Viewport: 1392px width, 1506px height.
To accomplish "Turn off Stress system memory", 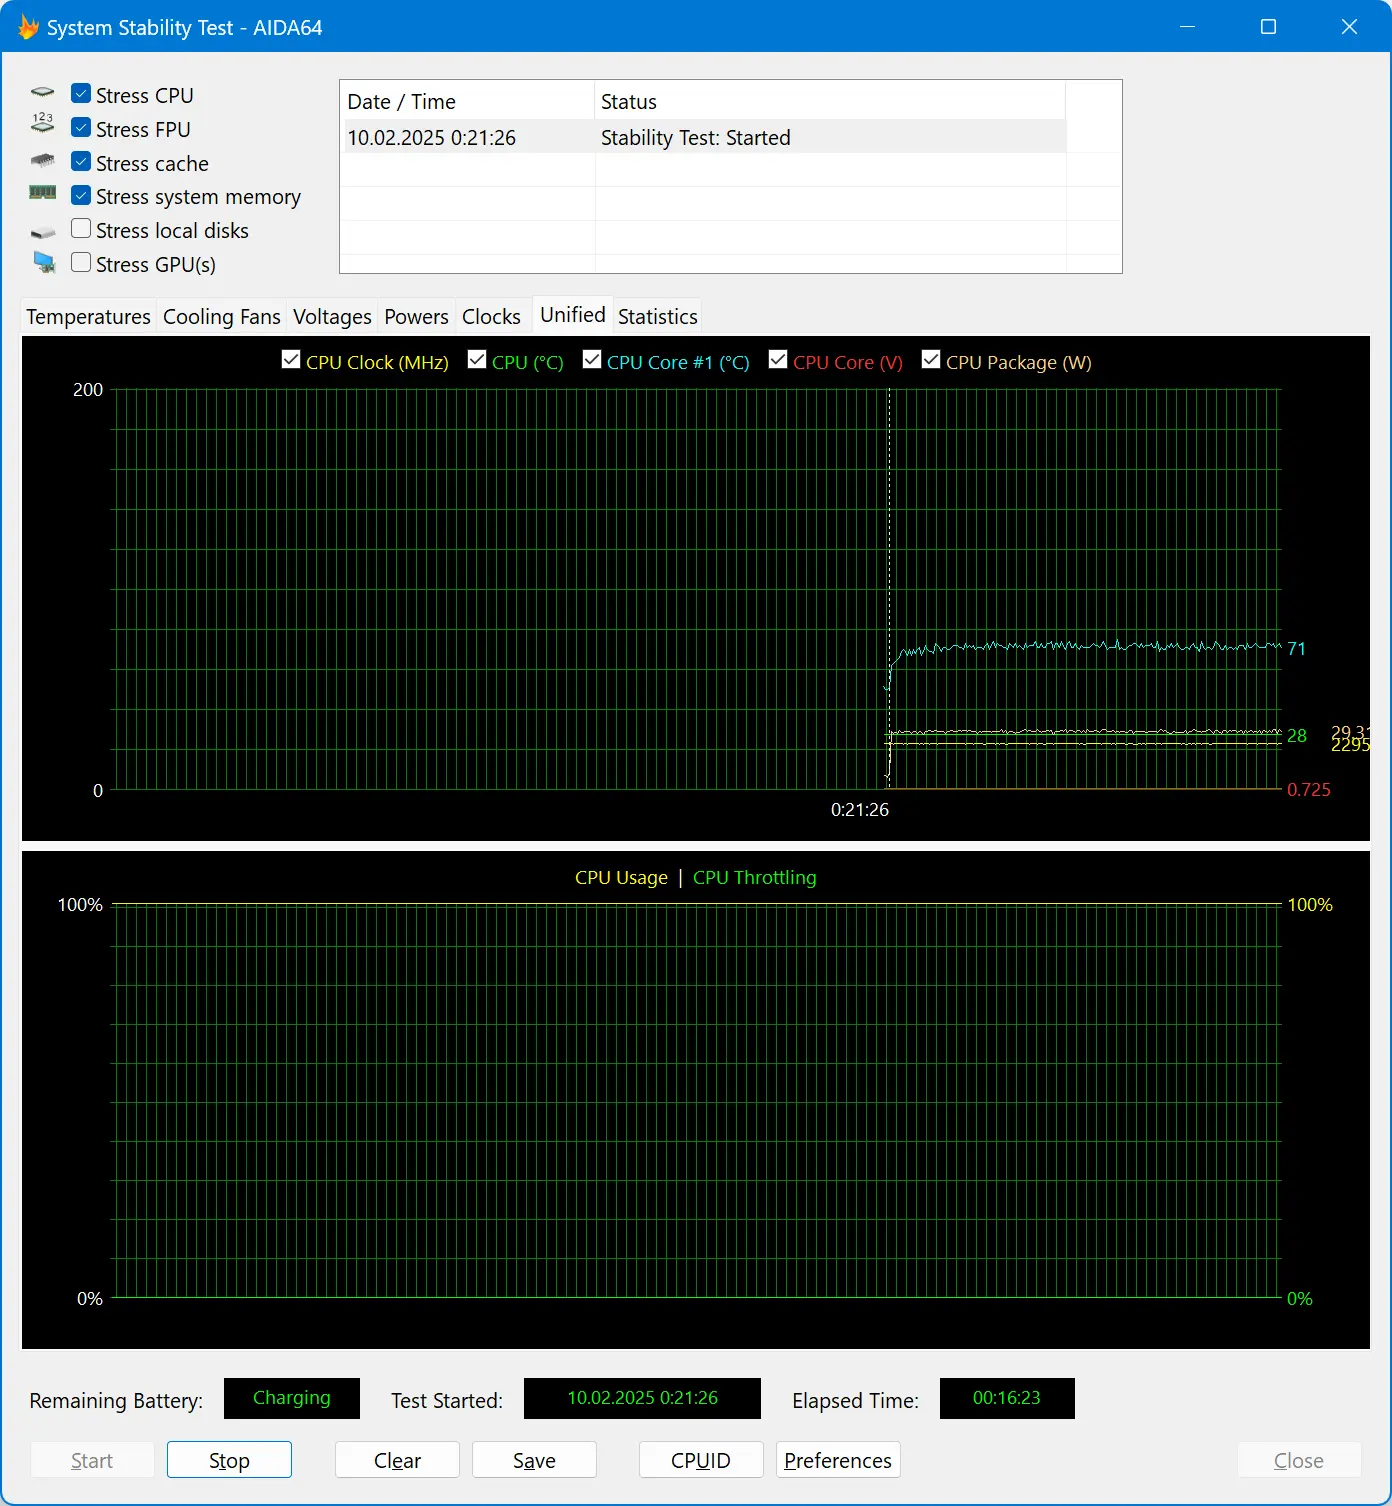I will [x=81, y=195].
